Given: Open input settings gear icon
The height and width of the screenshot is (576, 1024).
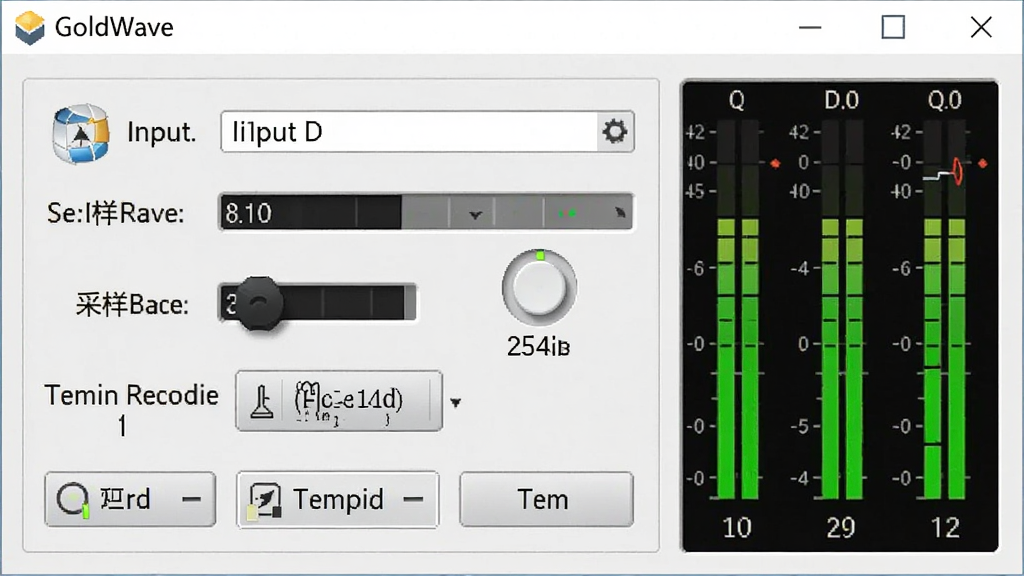Looking at the screenshot, I should point(615,132).
